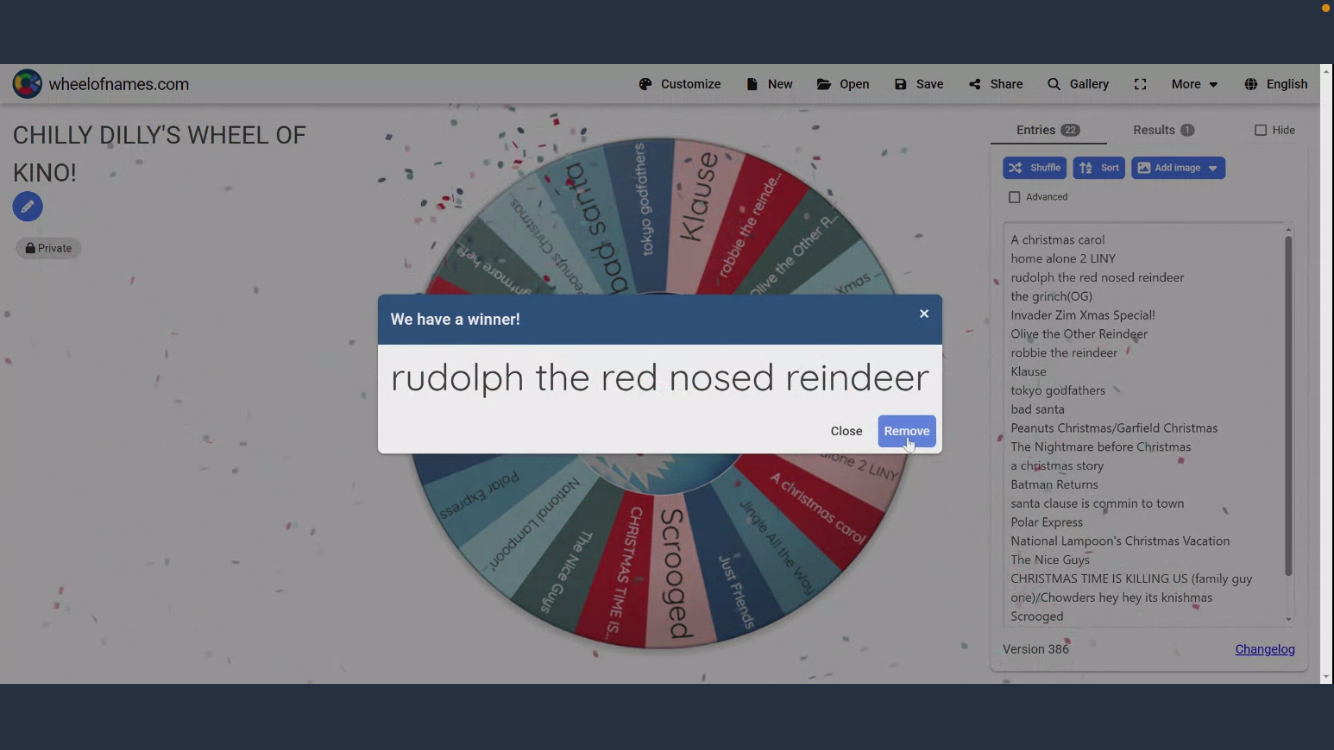
Task: Click the wheel title 'CHILLY DILLY'S WHEEL OF KINO!'
Action: (x=159, y=153)
